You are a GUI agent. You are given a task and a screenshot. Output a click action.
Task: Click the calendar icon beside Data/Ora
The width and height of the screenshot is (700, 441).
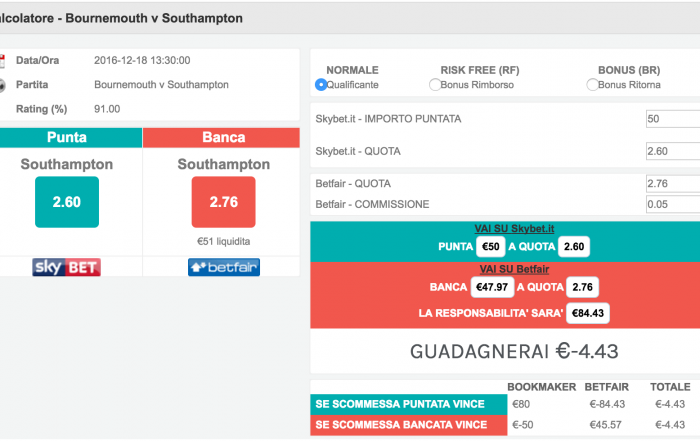2,61
